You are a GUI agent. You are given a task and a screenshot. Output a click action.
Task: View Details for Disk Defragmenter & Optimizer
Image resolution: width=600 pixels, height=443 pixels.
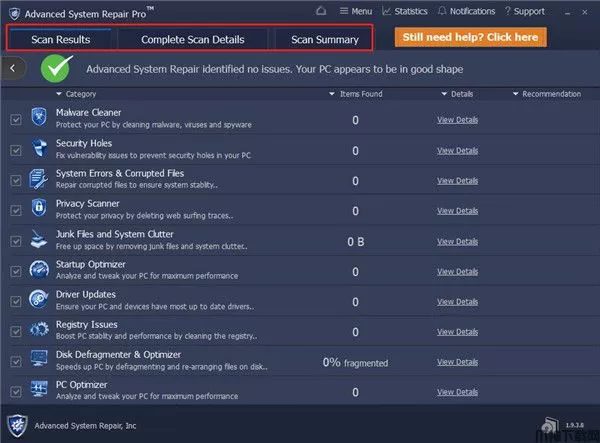pos(458,362)
